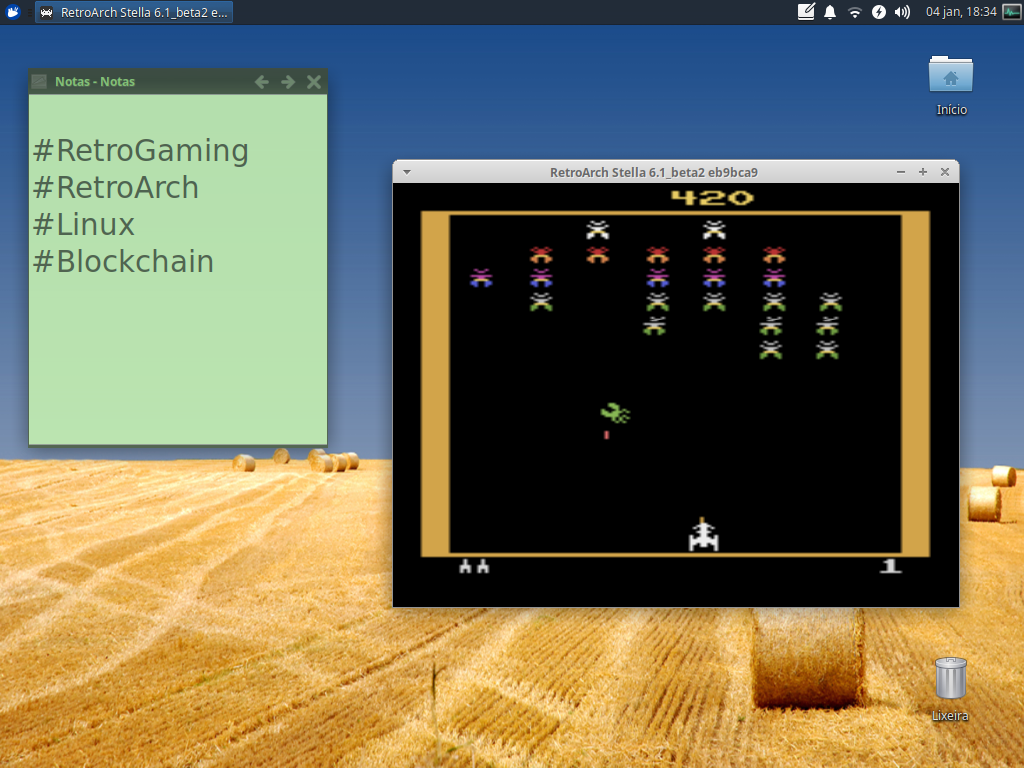This screenshot has height=768, width=1024.
Task: Open the Lixeira trash icon
Action: click(950, 690)
